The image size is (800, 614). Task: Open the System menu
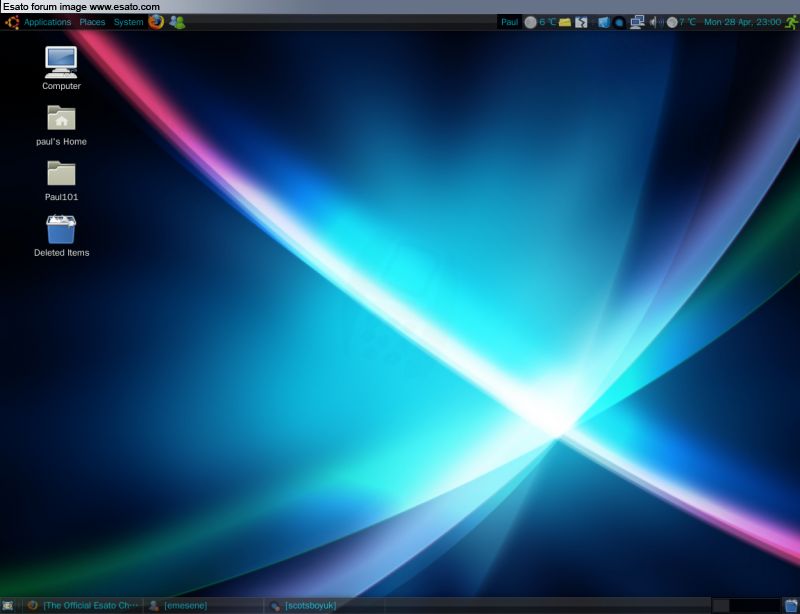[128, 22]
